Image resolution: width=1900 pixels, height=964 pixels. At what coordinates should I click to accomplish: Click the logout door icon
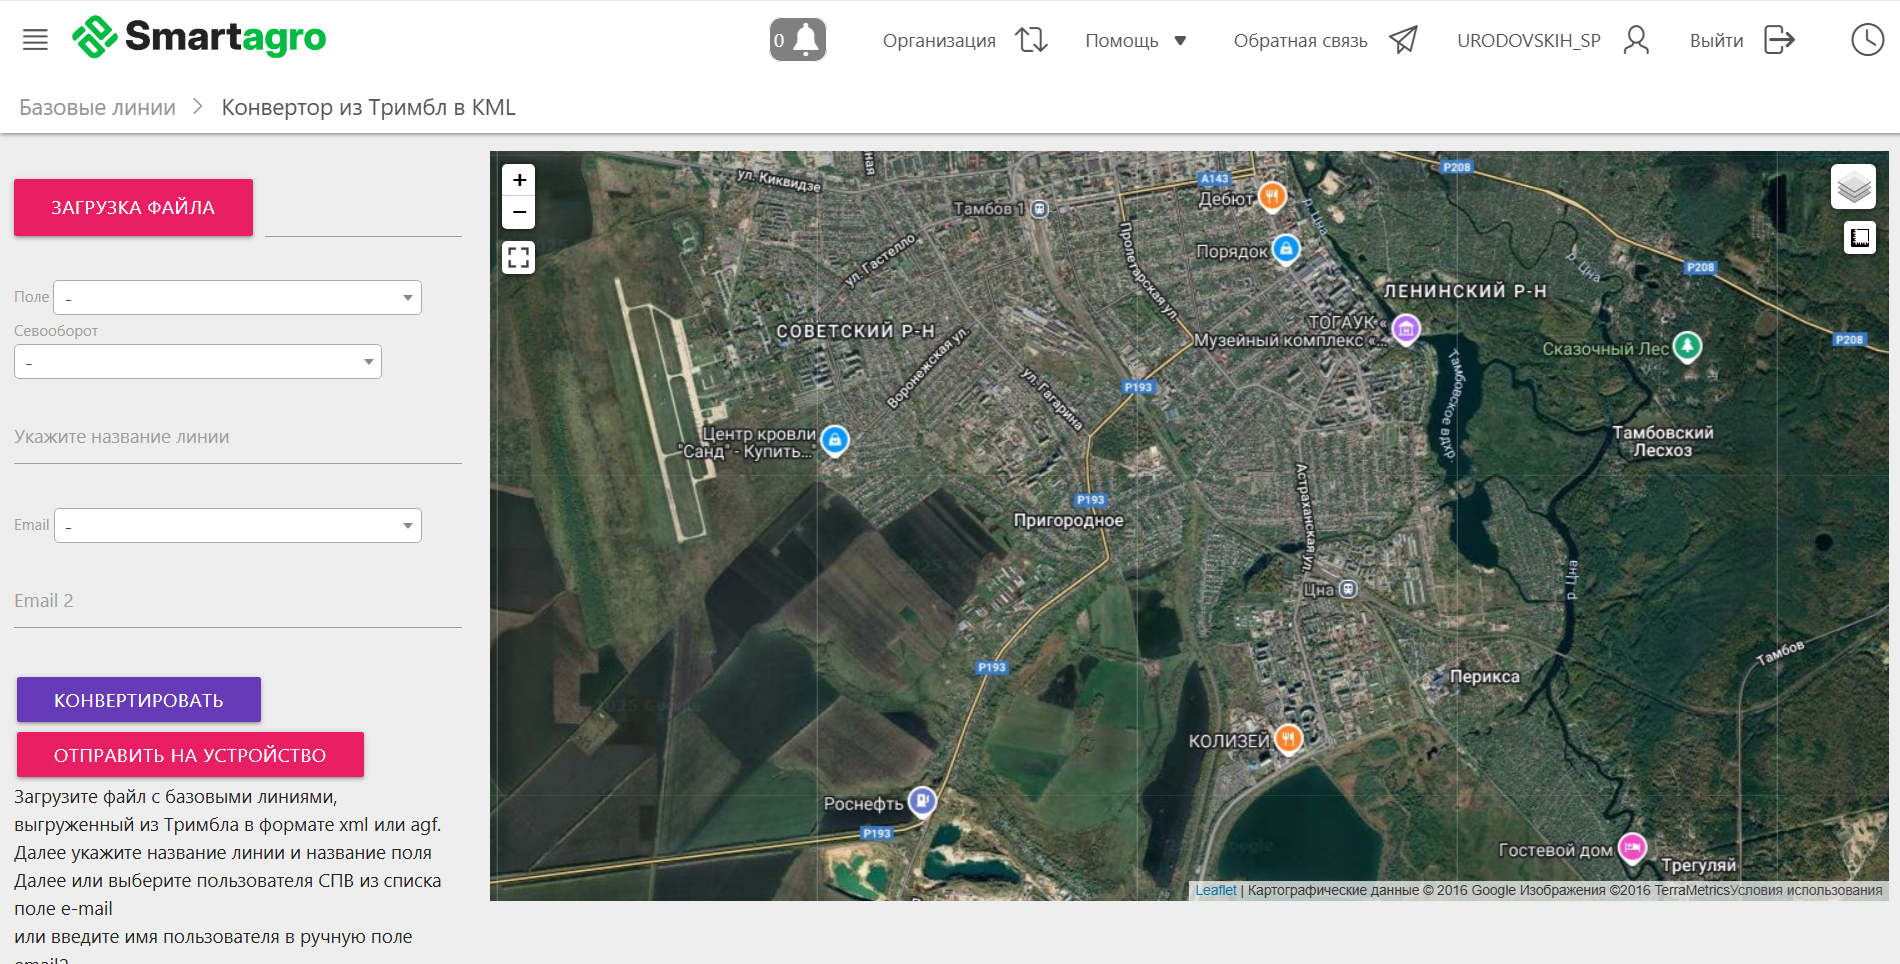click(x=1780, y=40)
